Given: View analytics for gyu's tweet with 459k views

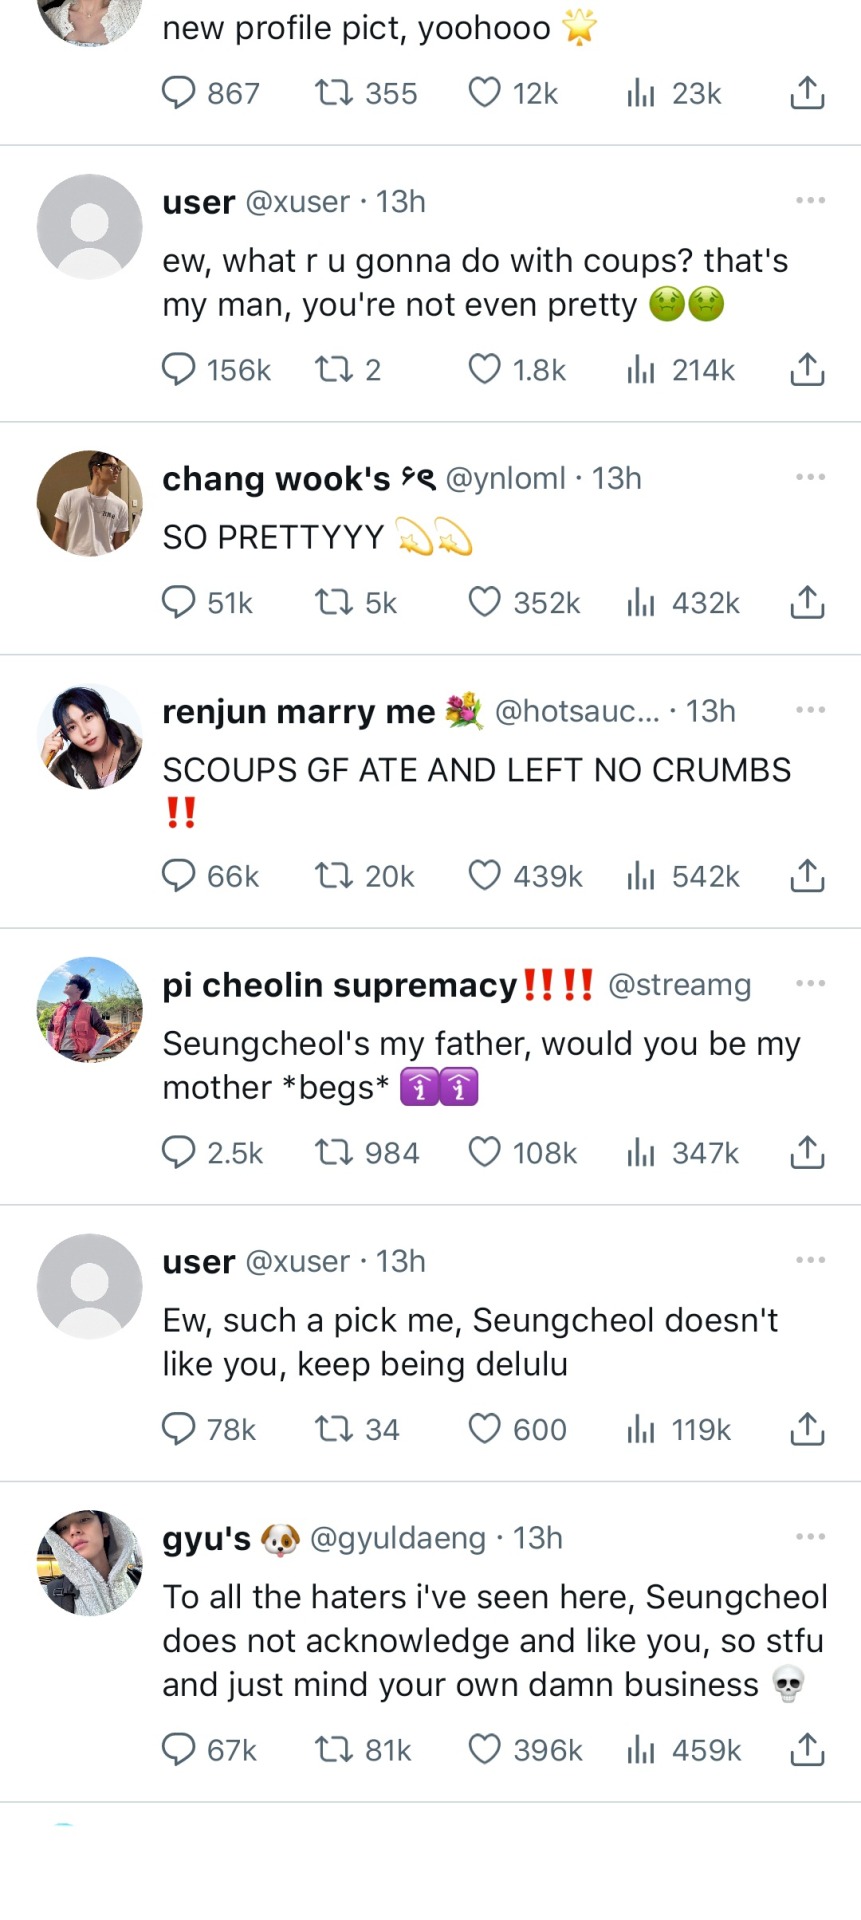Looking at the screenshot, I should [x=640, y=1749].
